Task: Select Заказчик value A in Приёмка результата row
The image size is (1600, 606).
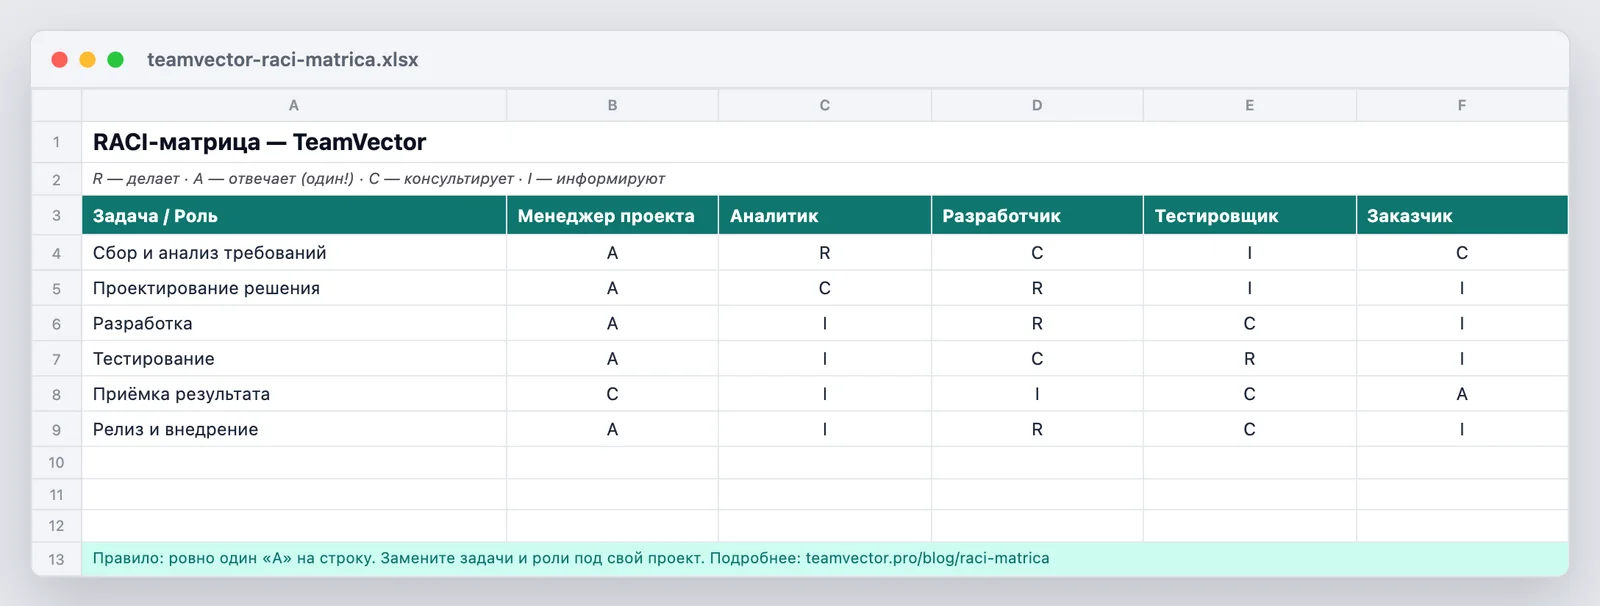Action: pos(1462,394)
